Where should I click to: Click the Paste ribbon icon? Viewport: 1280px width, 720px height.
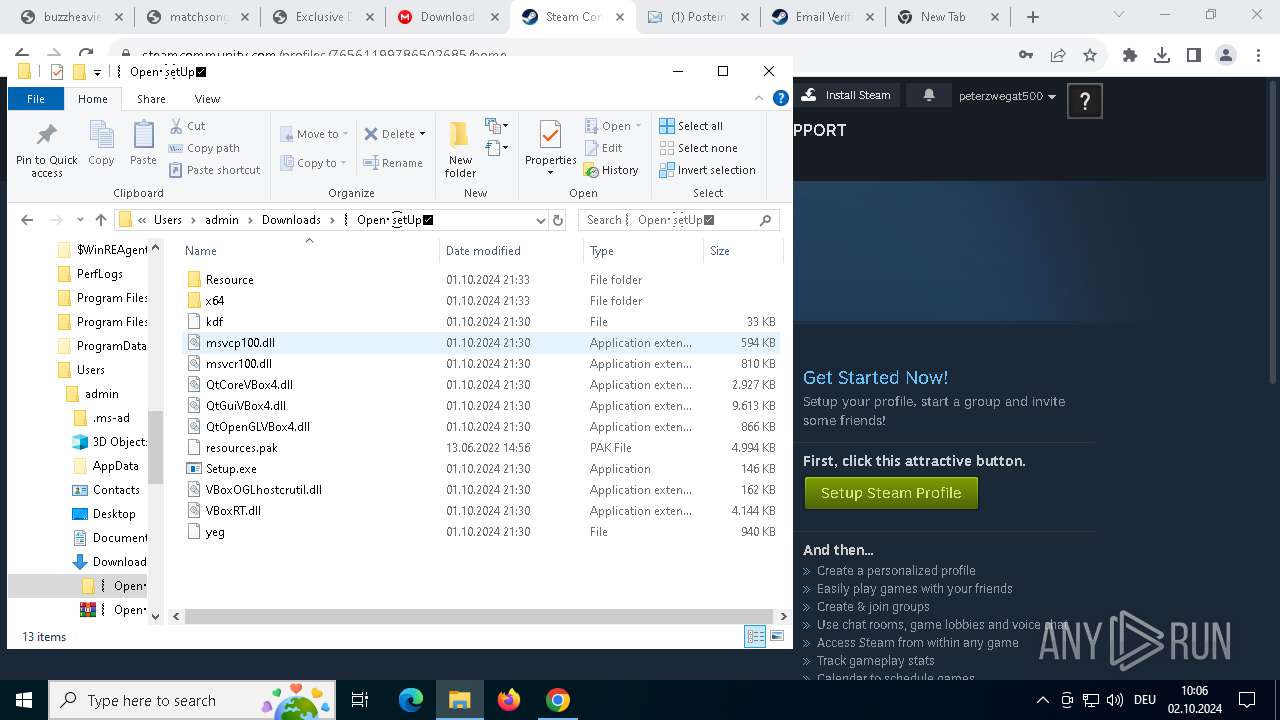coord(143,143)
